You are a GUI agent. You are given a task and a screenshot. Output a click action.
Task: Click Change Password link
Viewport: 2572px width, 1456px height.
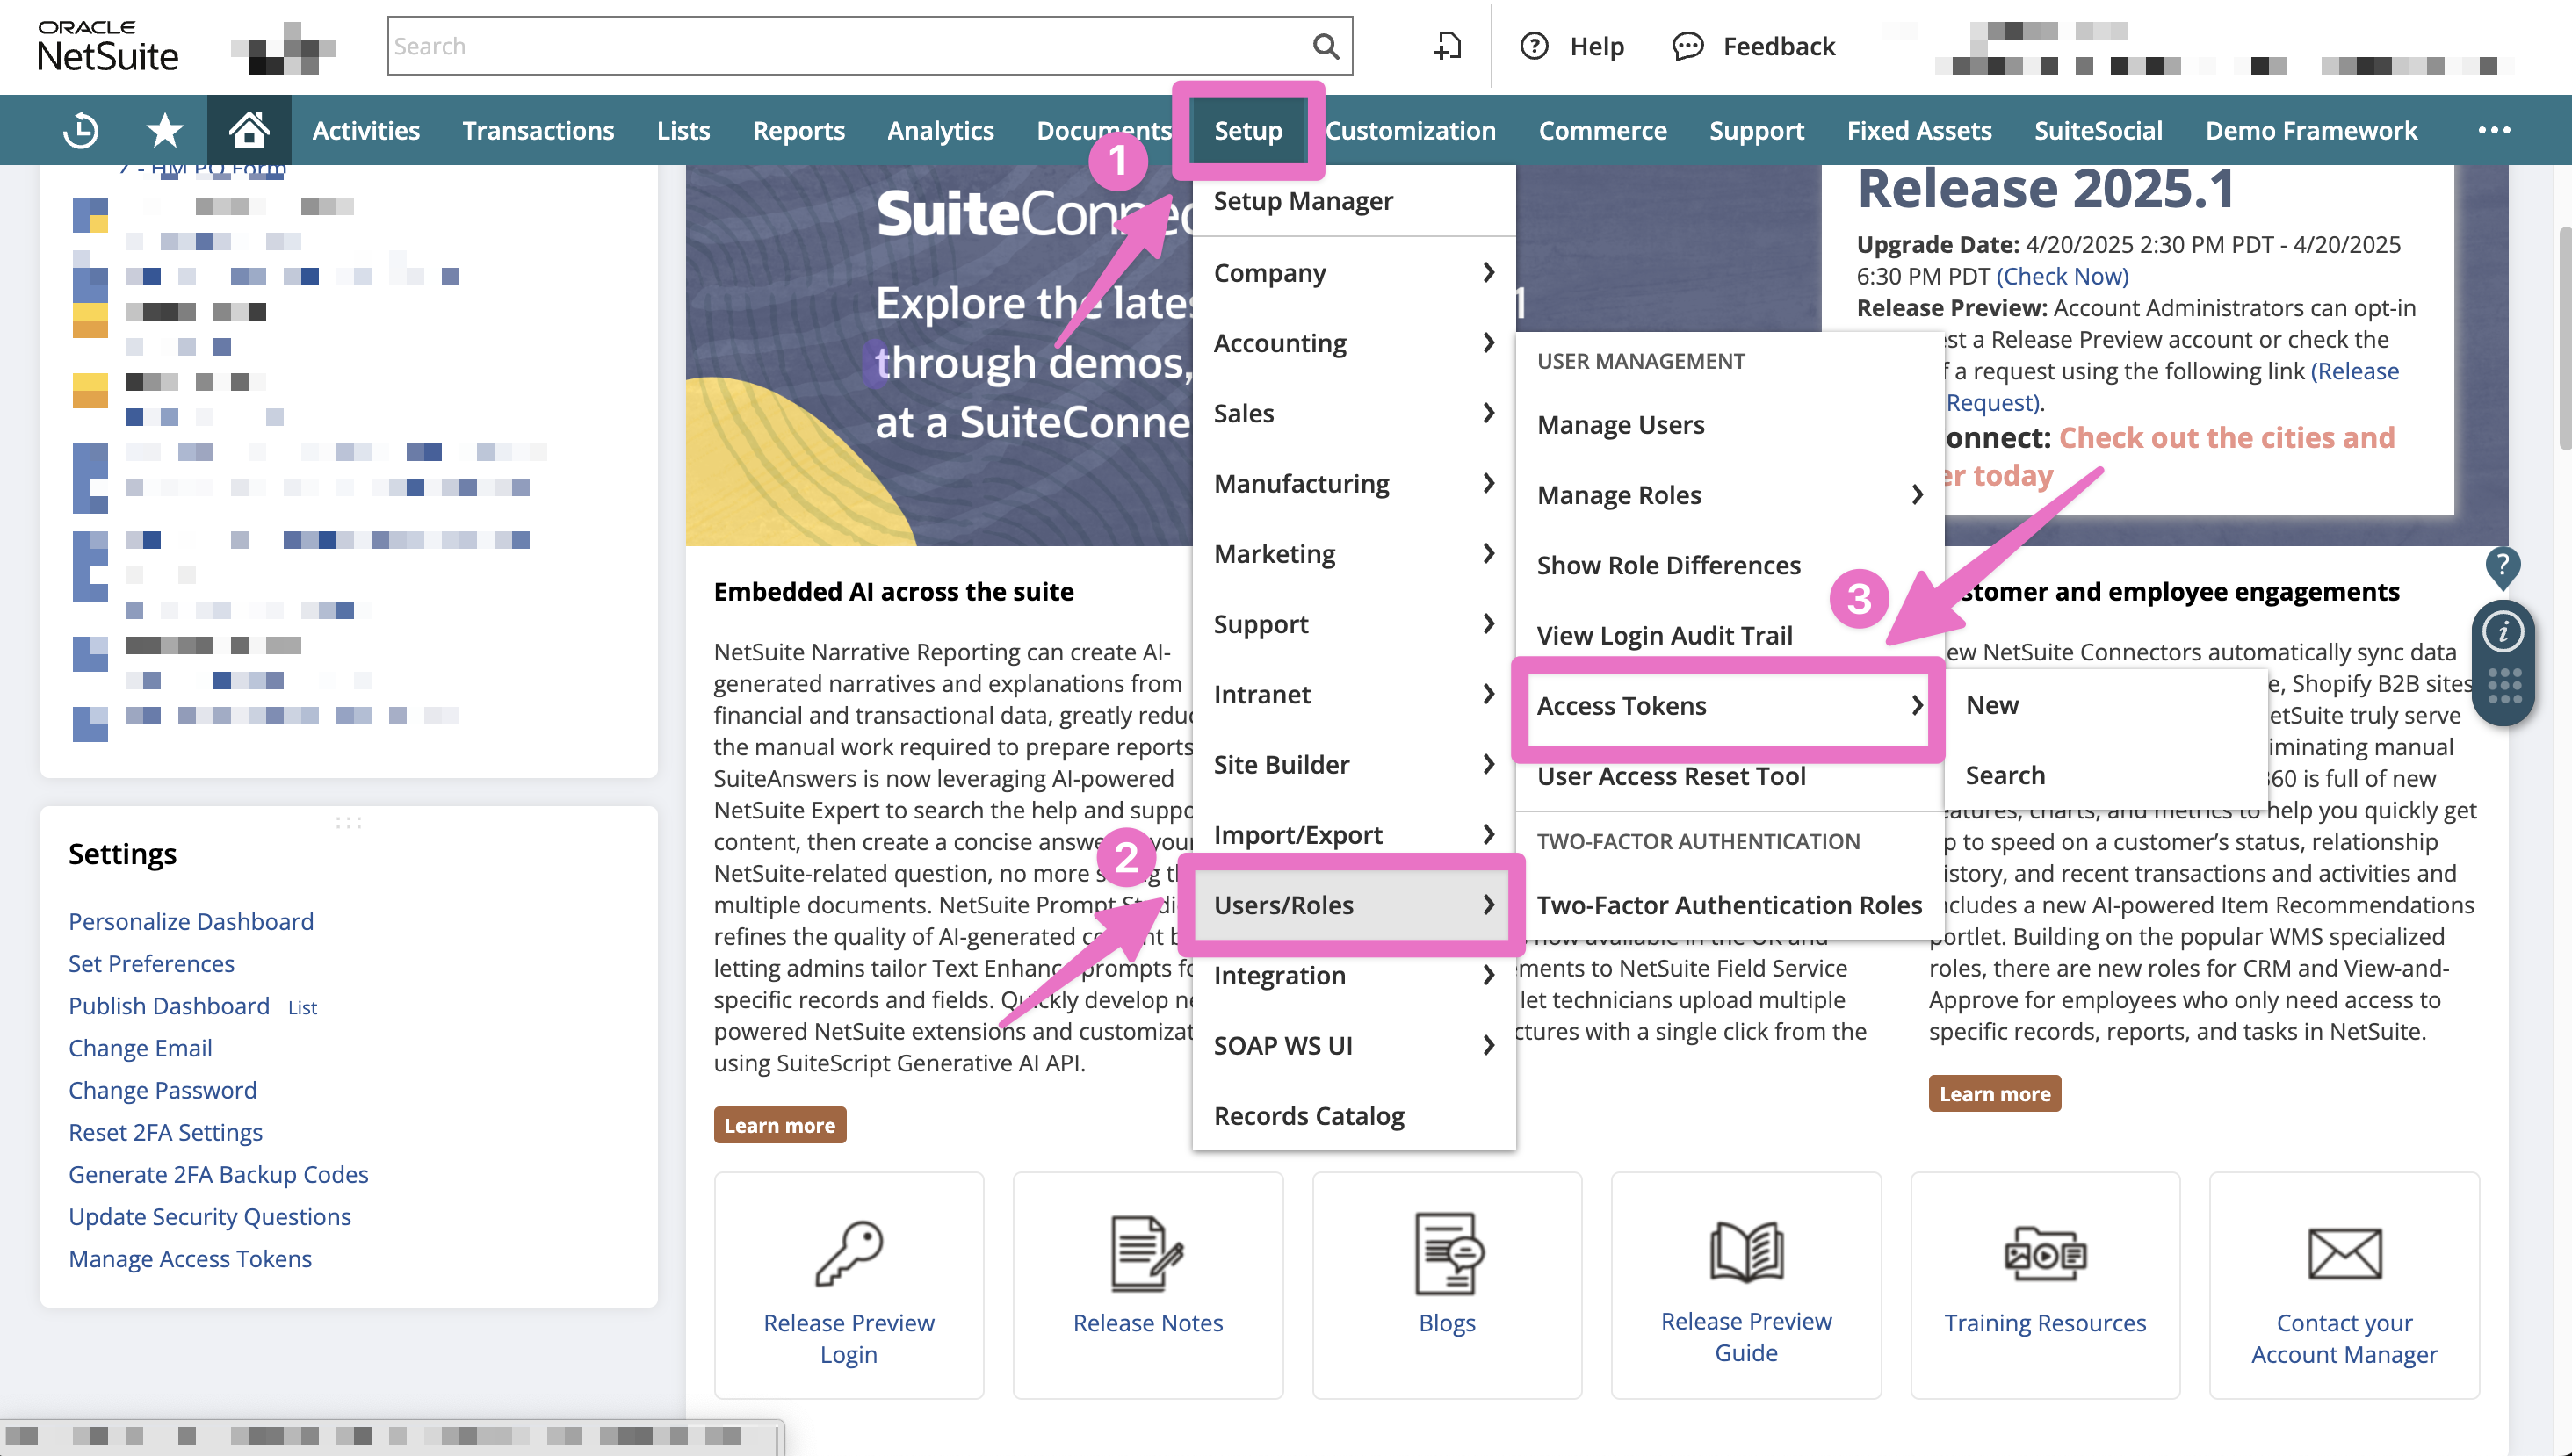point(162,1090)
